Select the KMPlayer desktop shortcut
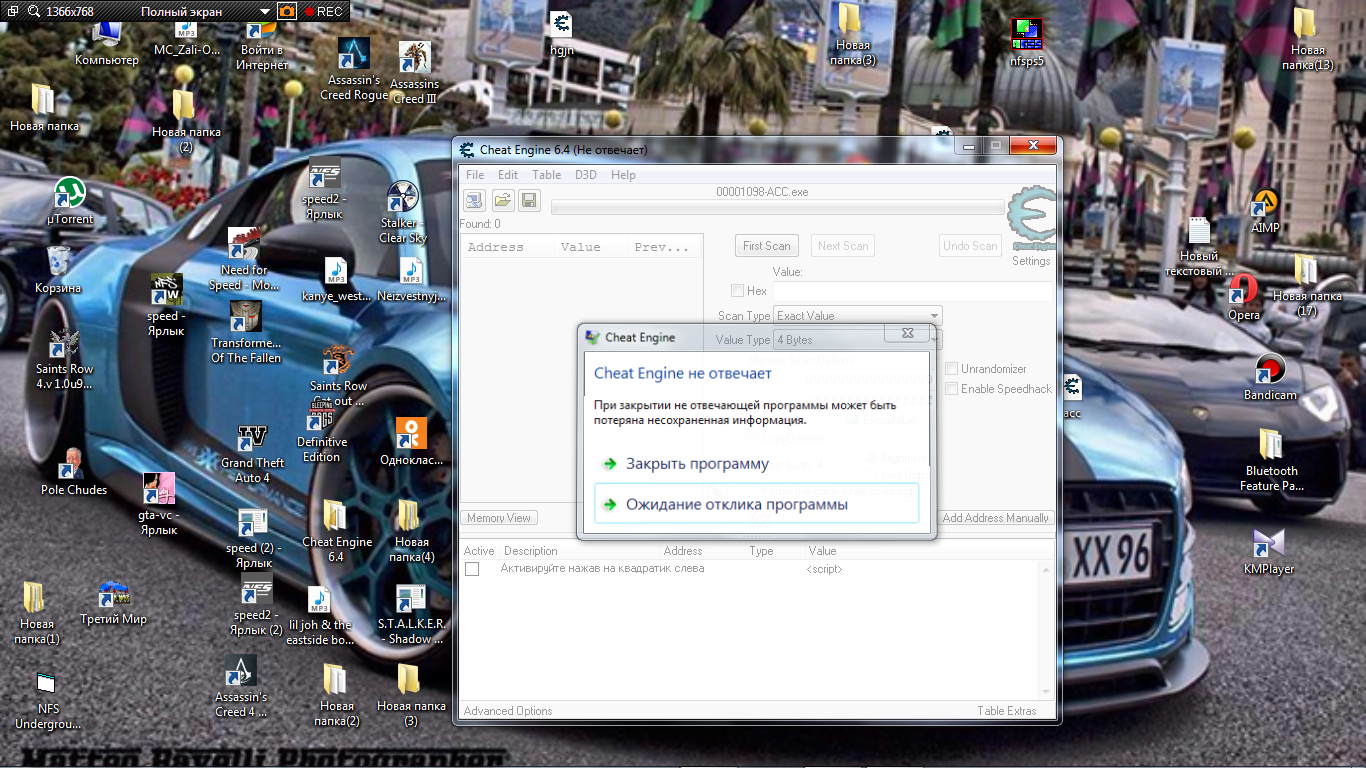This screenshot has height=768, width=1366. [x=1269, y=552]
